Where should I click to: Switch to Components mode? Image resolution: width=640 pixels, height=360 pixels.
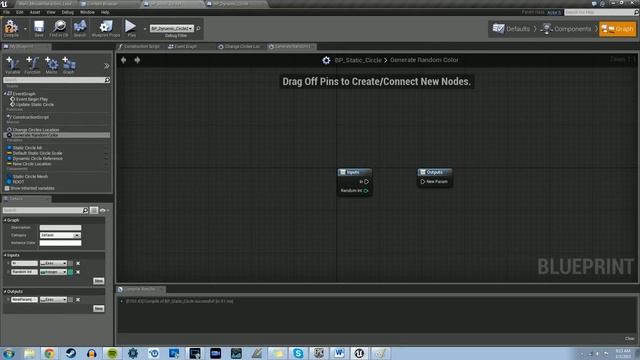[566, 29]
